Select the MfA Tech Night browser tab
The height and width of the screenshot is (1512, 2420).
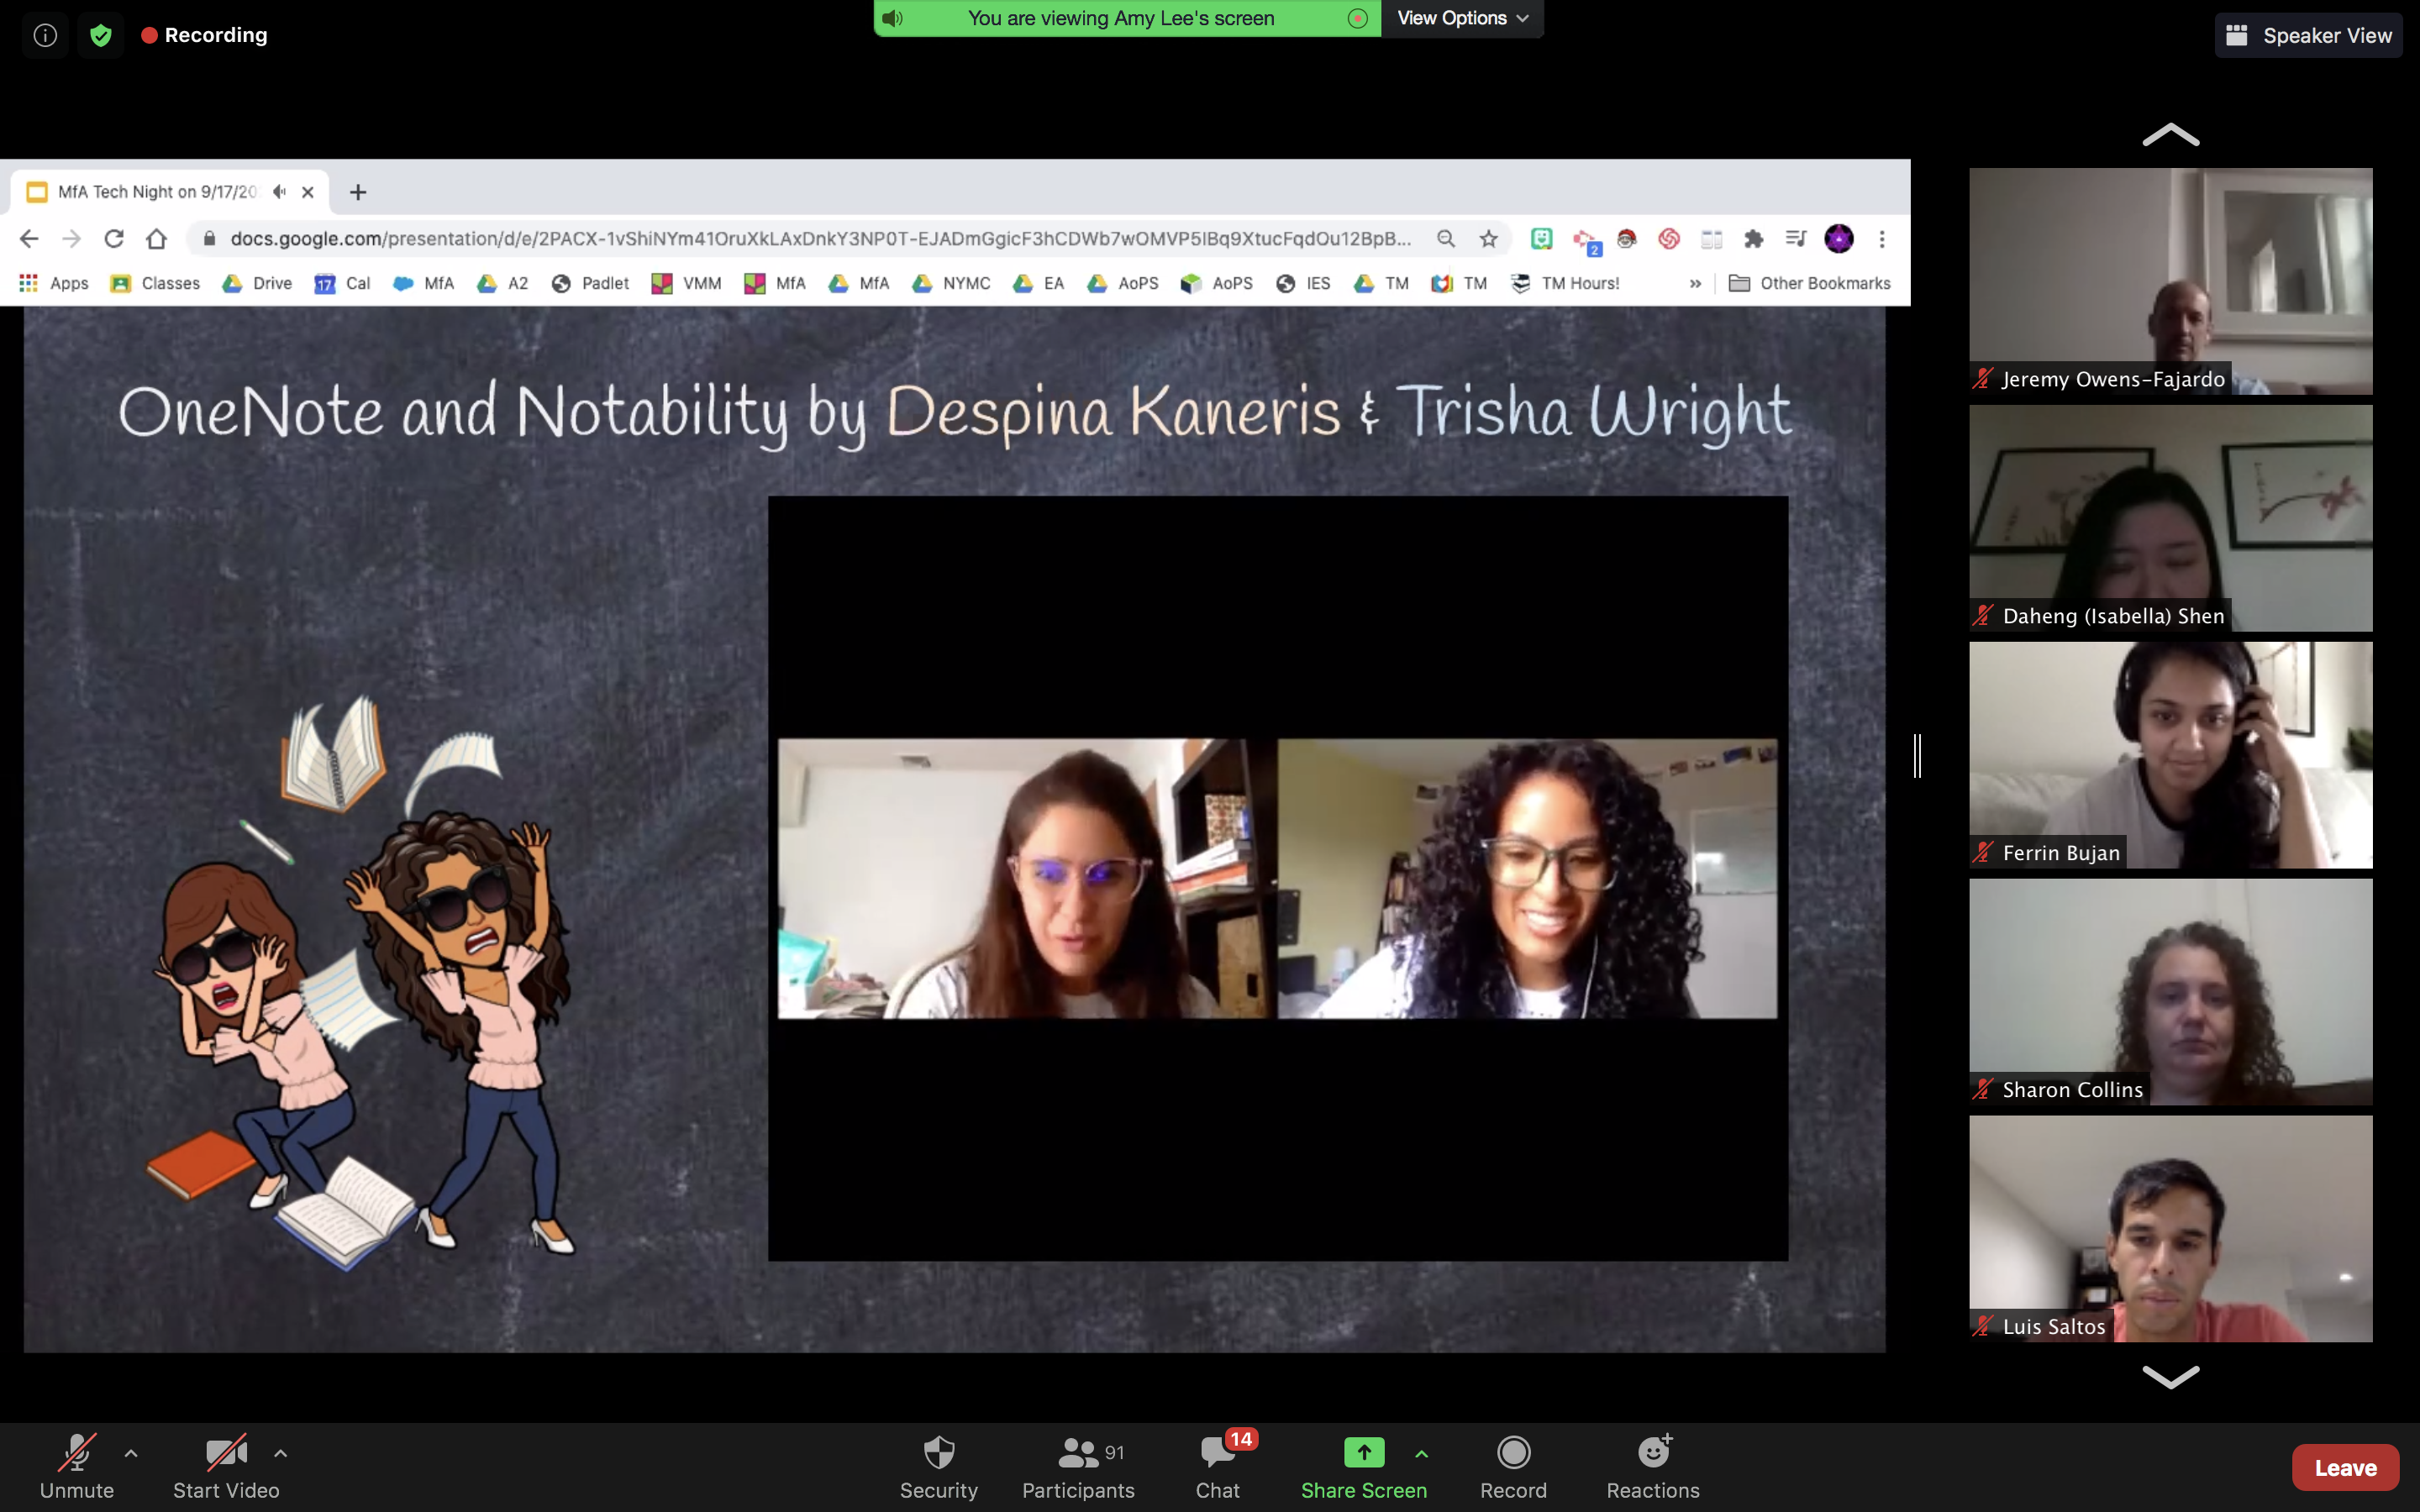click(170, 192)
